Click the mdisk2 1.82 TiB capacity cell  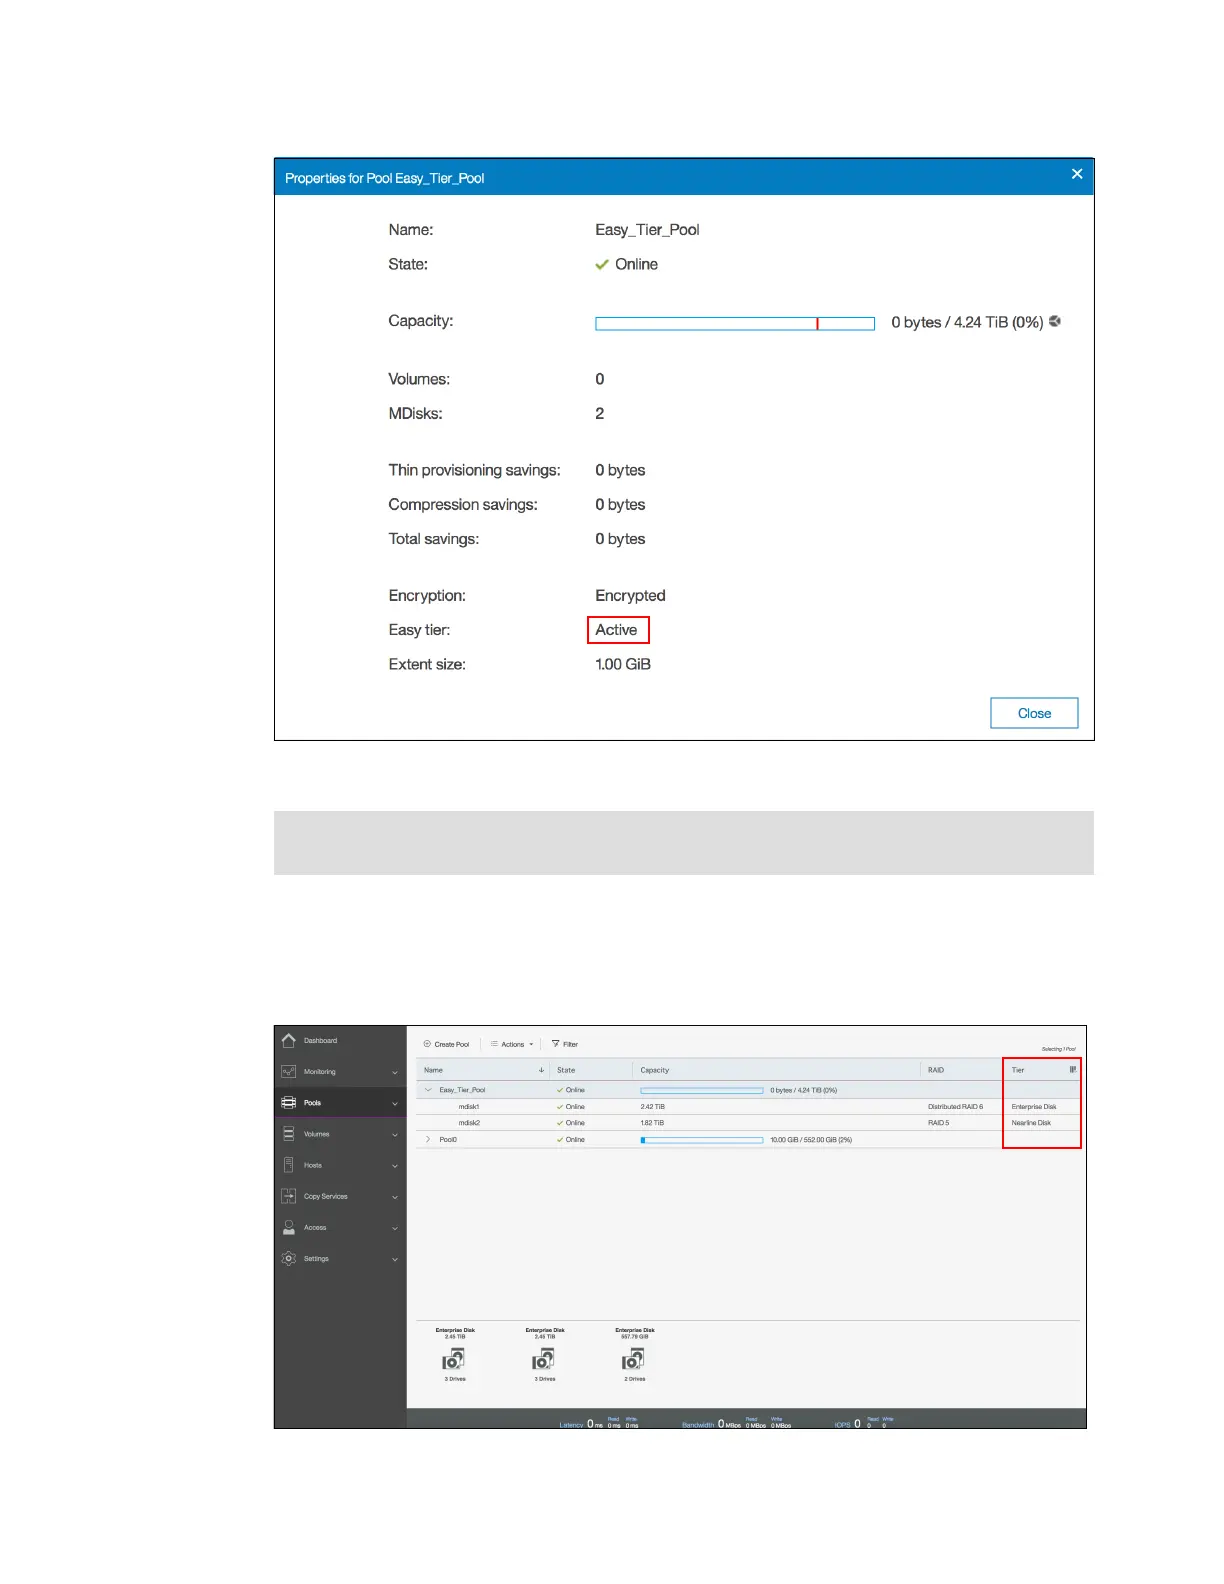pyautogui.click(x=652, y=1123)
